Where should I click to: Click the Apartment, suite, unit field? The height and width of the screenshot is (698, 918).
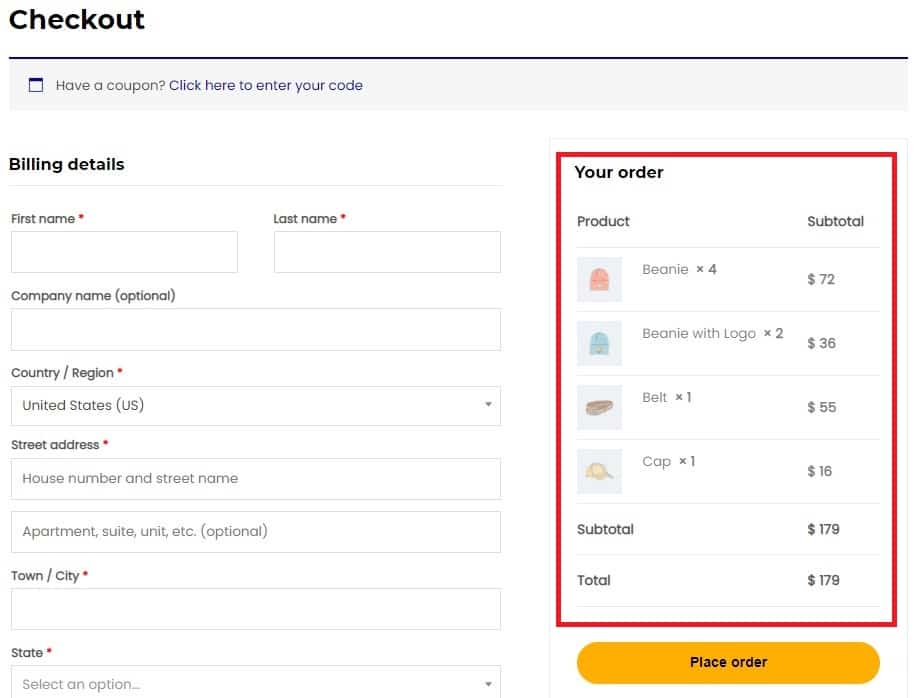(256, 532)
